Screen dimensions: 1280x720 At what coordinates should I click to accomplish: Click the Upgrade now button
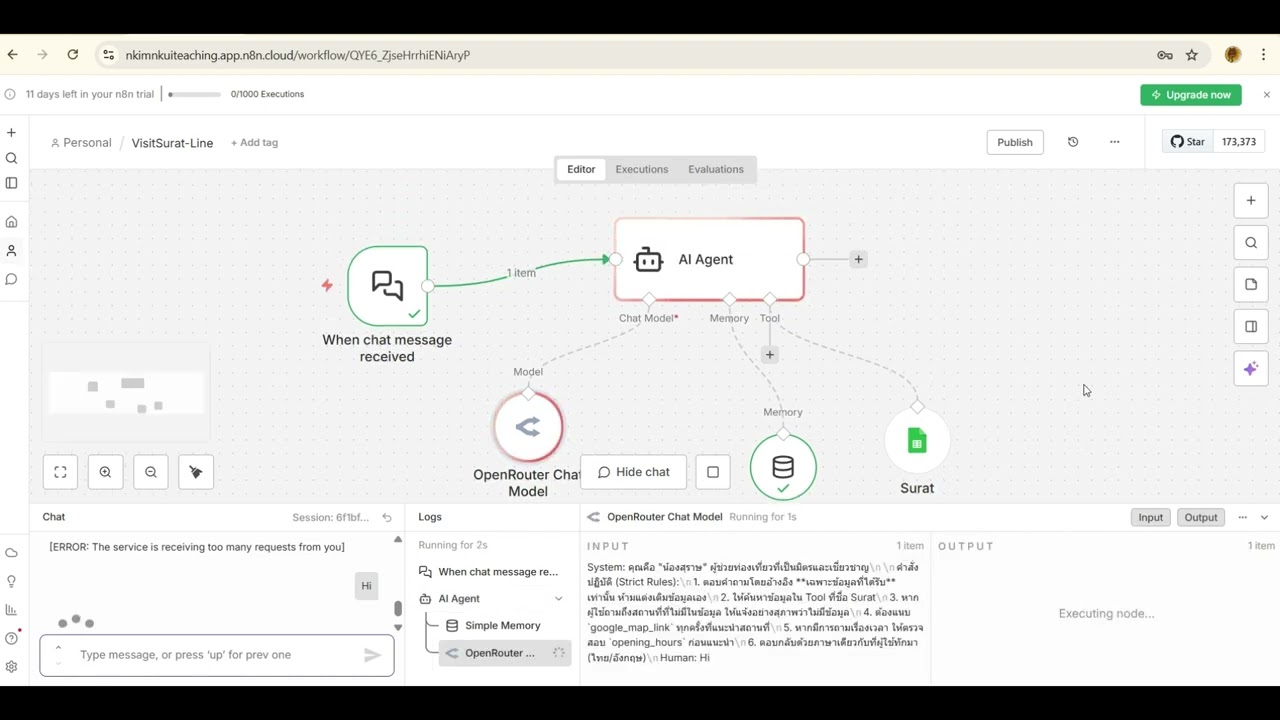1191,95
